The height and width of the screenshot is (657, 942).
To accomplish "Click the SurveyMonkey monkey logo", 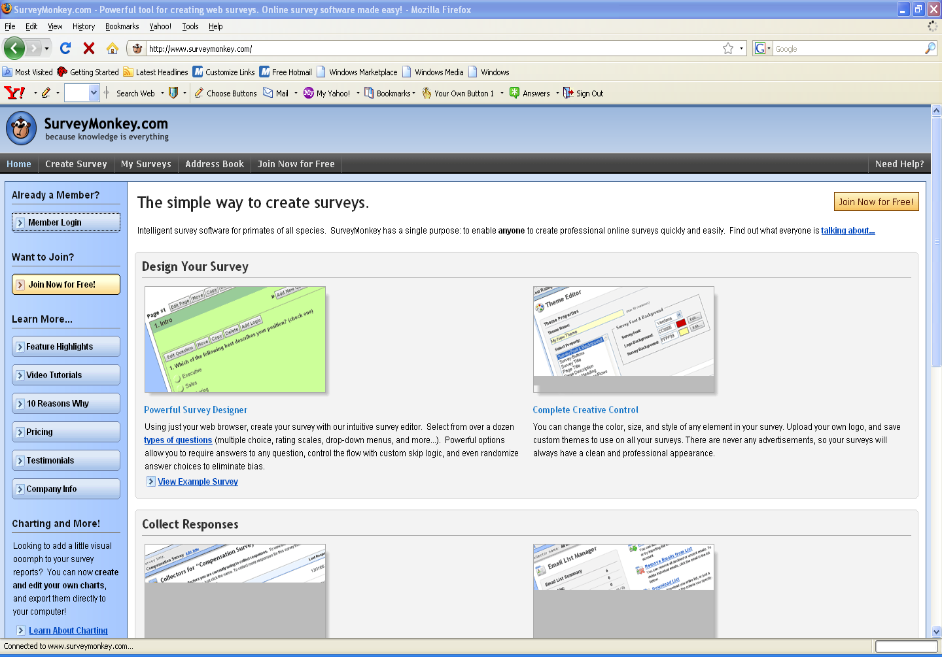I will click(21, 128).
